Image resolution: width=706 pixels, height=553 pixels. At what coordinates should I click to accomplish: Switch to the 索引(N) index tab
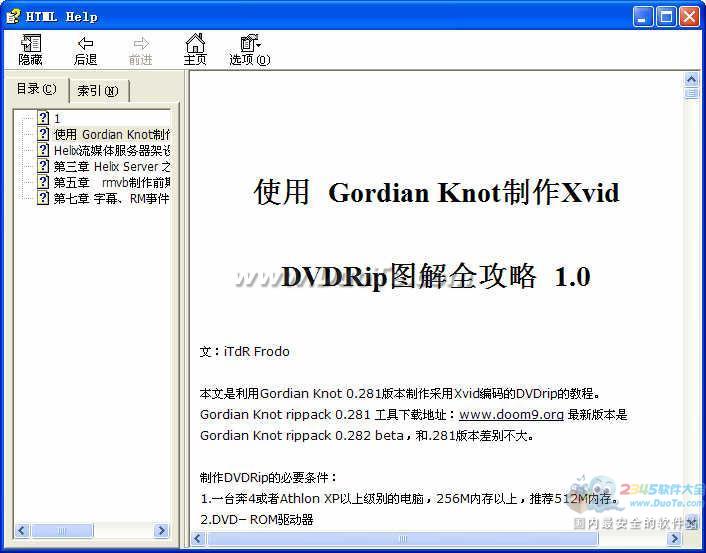tap(98, 91)
